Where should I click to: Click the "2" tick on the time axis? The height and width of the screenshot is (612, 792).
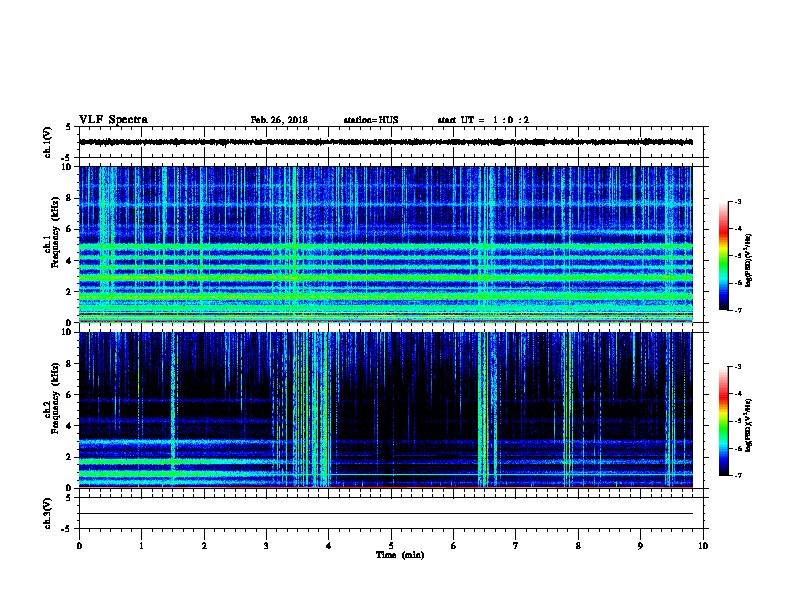pyautogui.click(x=204, y=545)
